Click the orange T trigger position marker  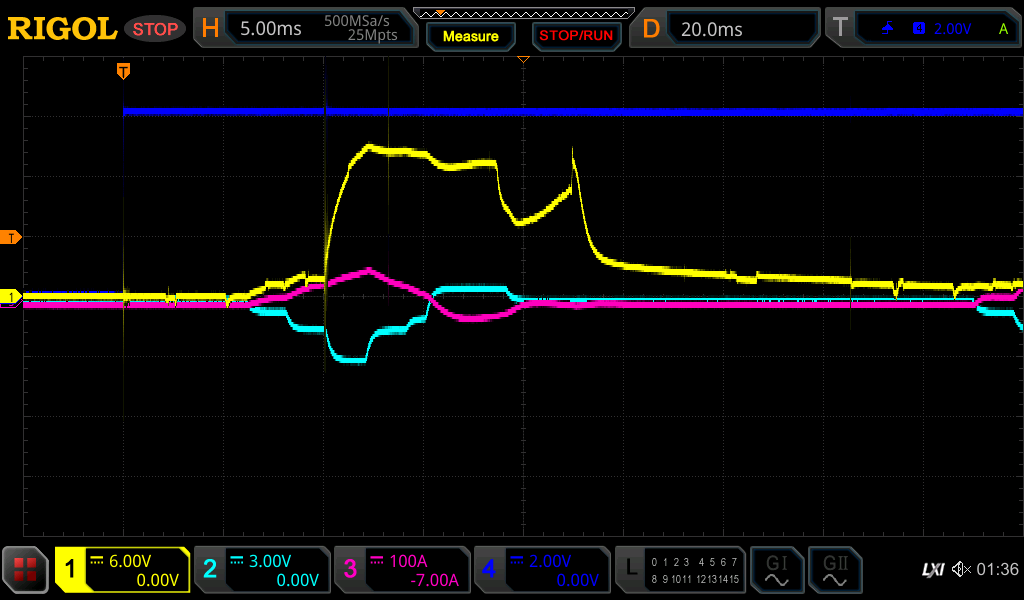pyautogui.click(x=123, y=71)
